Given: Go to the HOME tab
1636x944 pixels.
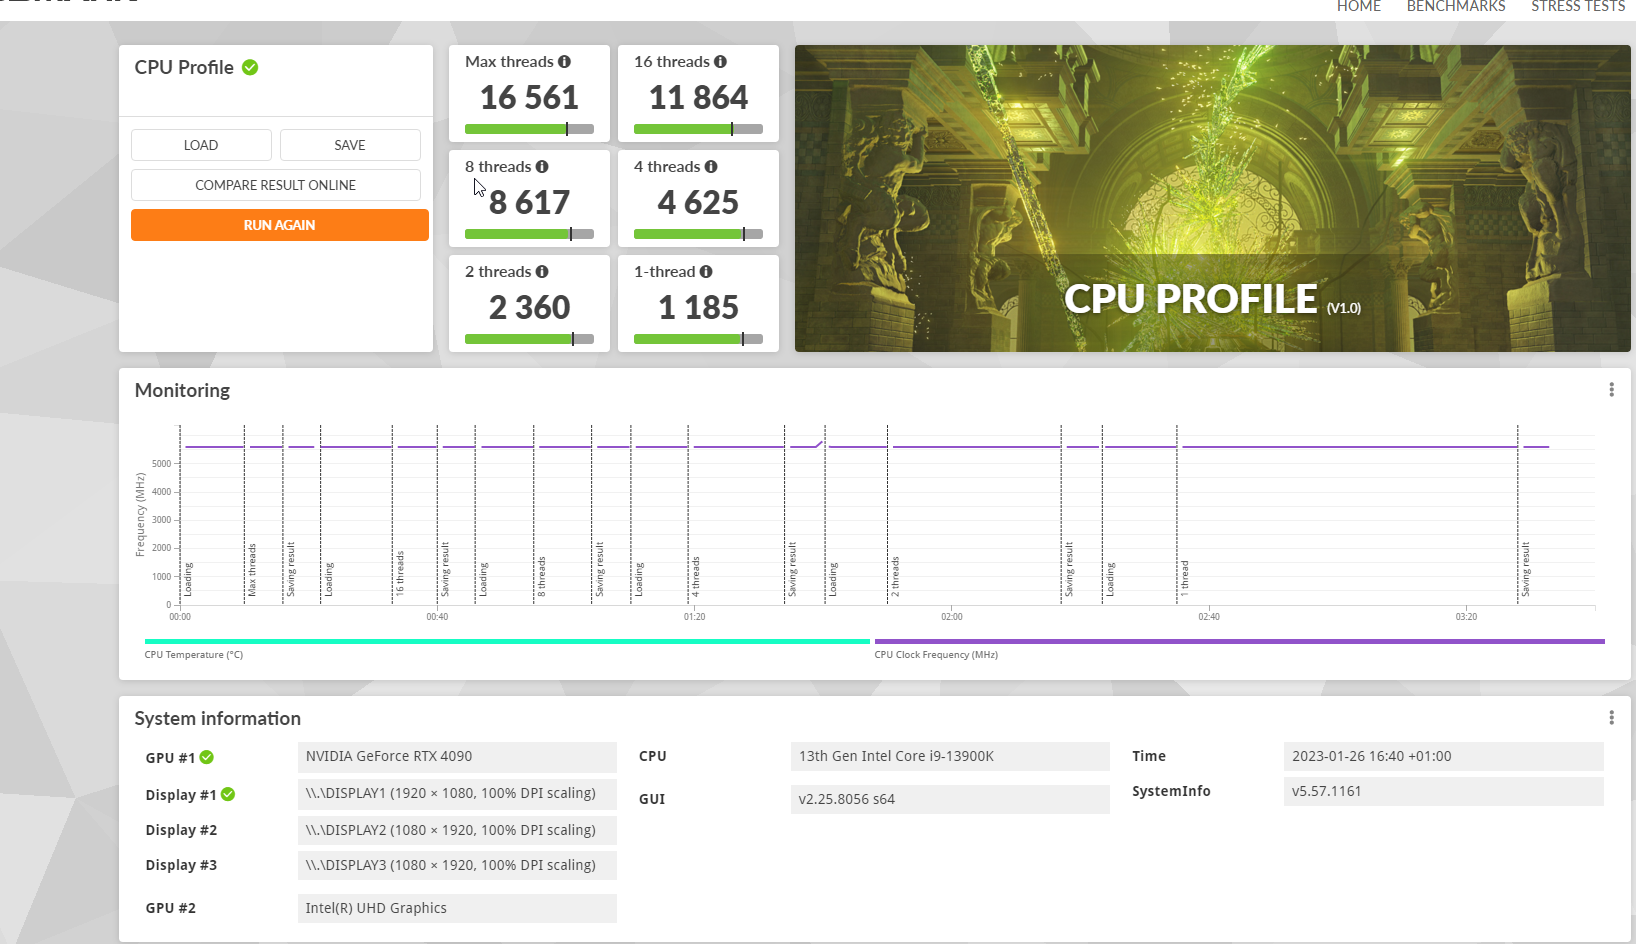Looking at the screenshot, I should point(1358,6).
